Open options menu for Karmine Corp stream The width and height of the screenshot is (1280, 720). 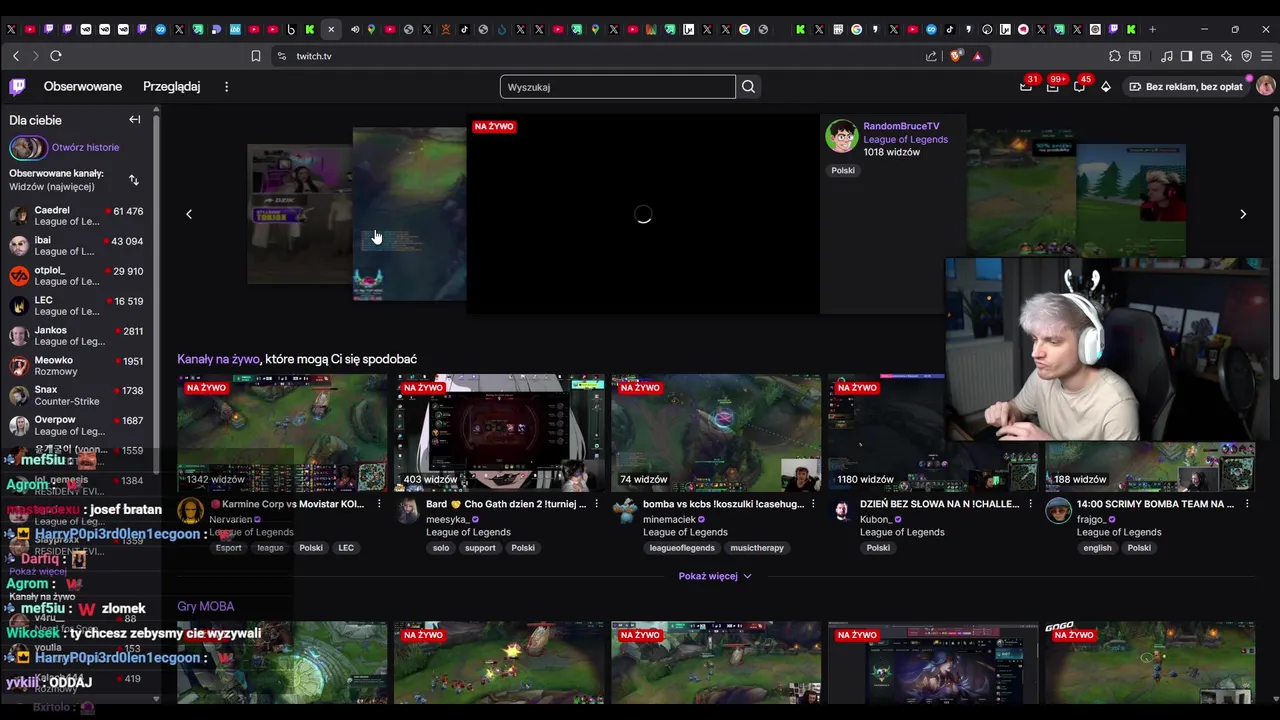pyautogui.click(x=379, y=504)
